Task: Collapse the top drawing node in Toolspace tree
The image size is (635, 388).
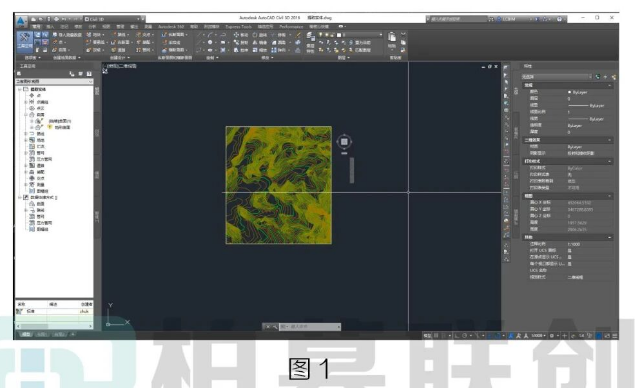Action: pyautogui.click(x=20, y=89)
